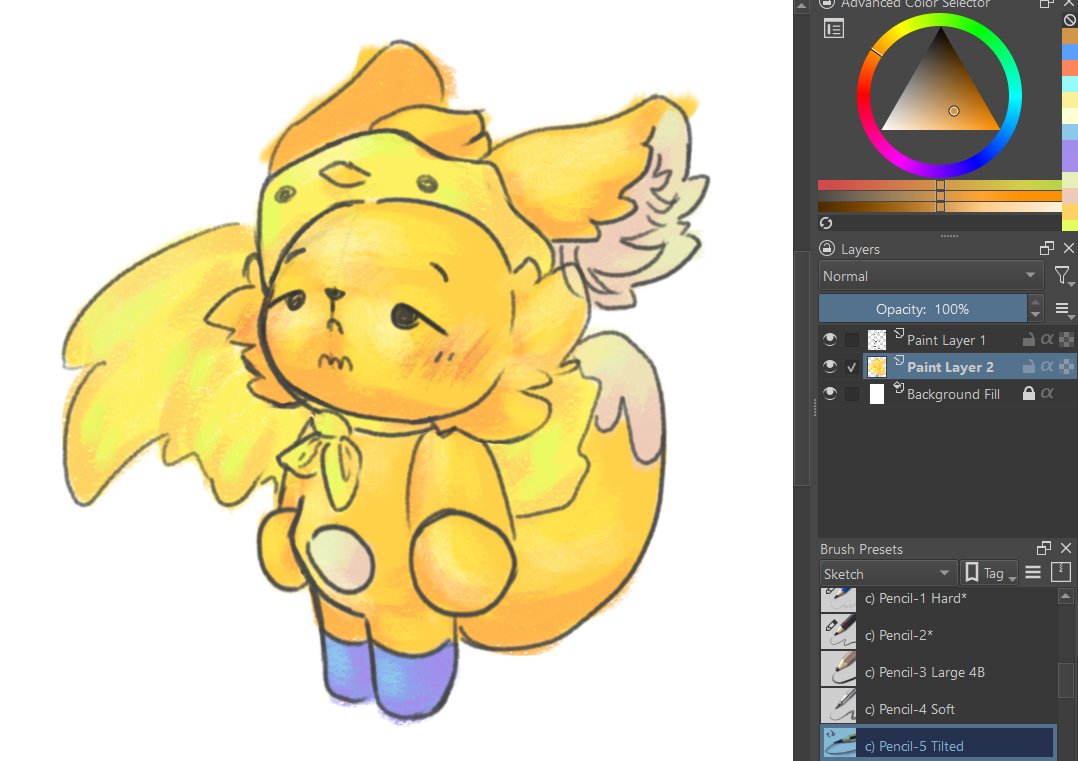This screenshot has width=1078, height=761.
Task: Click the fill layer type icon on Background Fill
Action: tap(899, 388)
